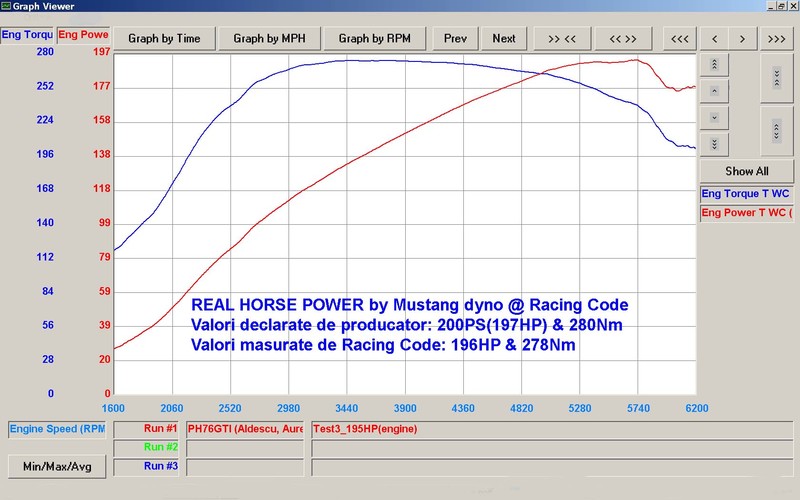This screenshot has width=800, height=500.
Task: Pan graph down with single down chevron
Action: coord(714,118)
